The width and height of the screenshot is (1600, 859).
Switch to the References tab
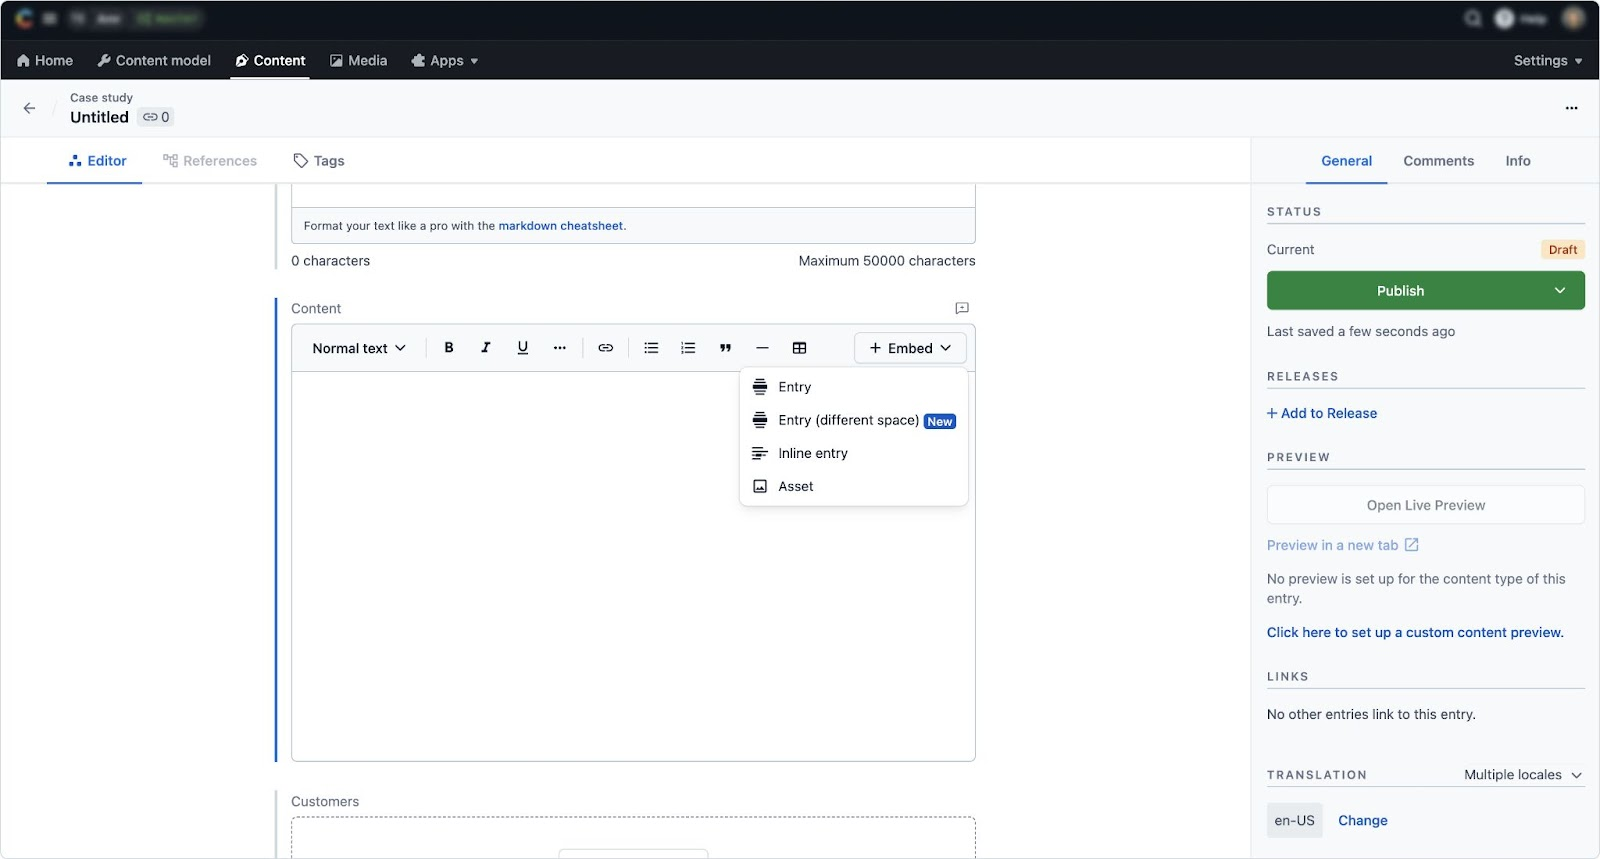coord(210,161)
